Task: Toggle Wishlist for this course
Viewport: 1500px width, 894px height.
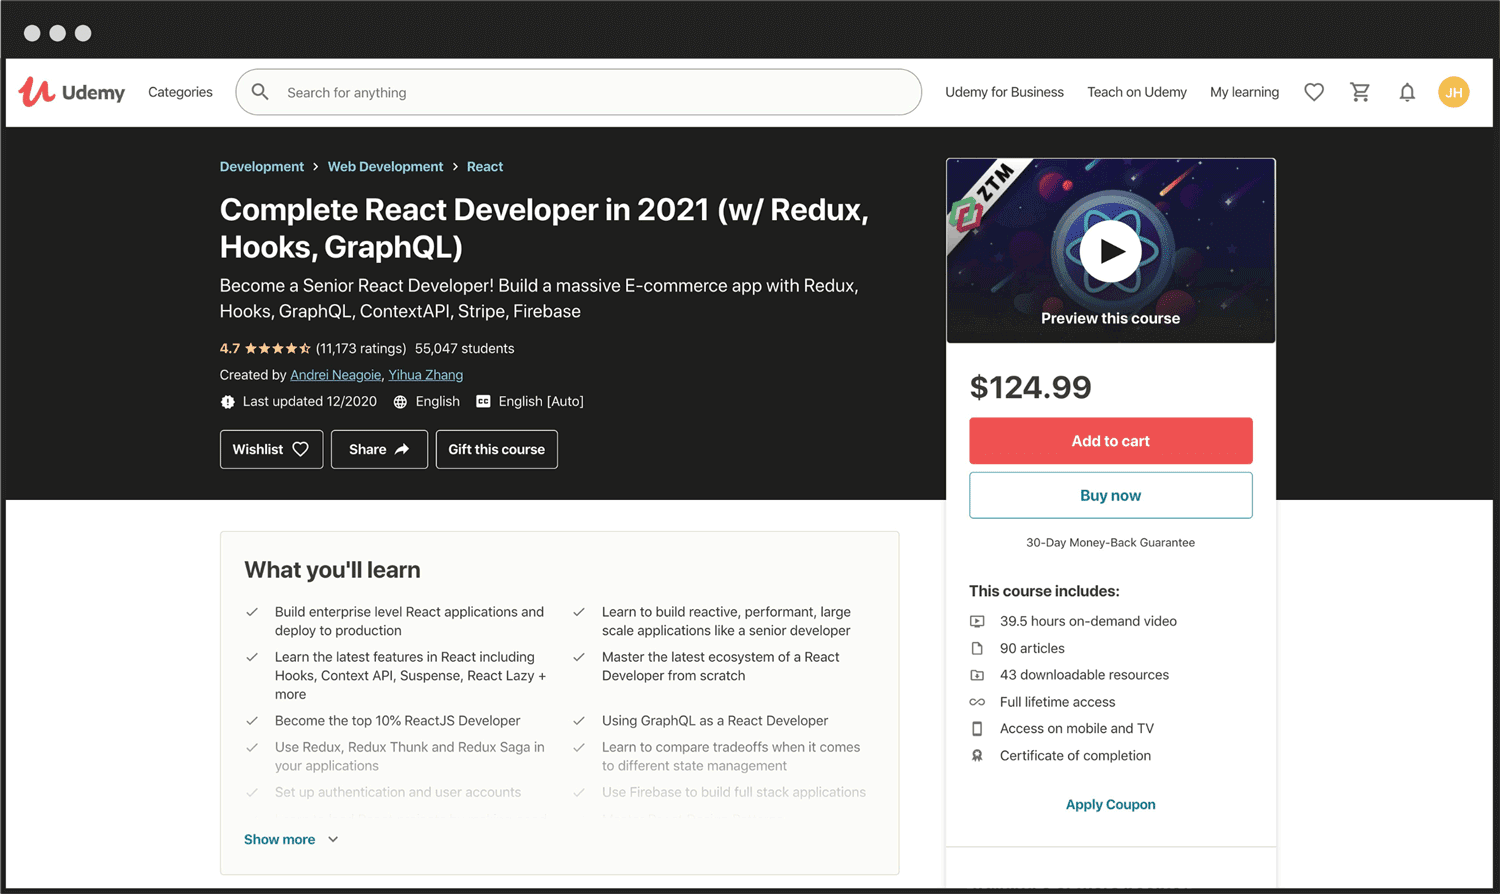Action: pos(271,449)
